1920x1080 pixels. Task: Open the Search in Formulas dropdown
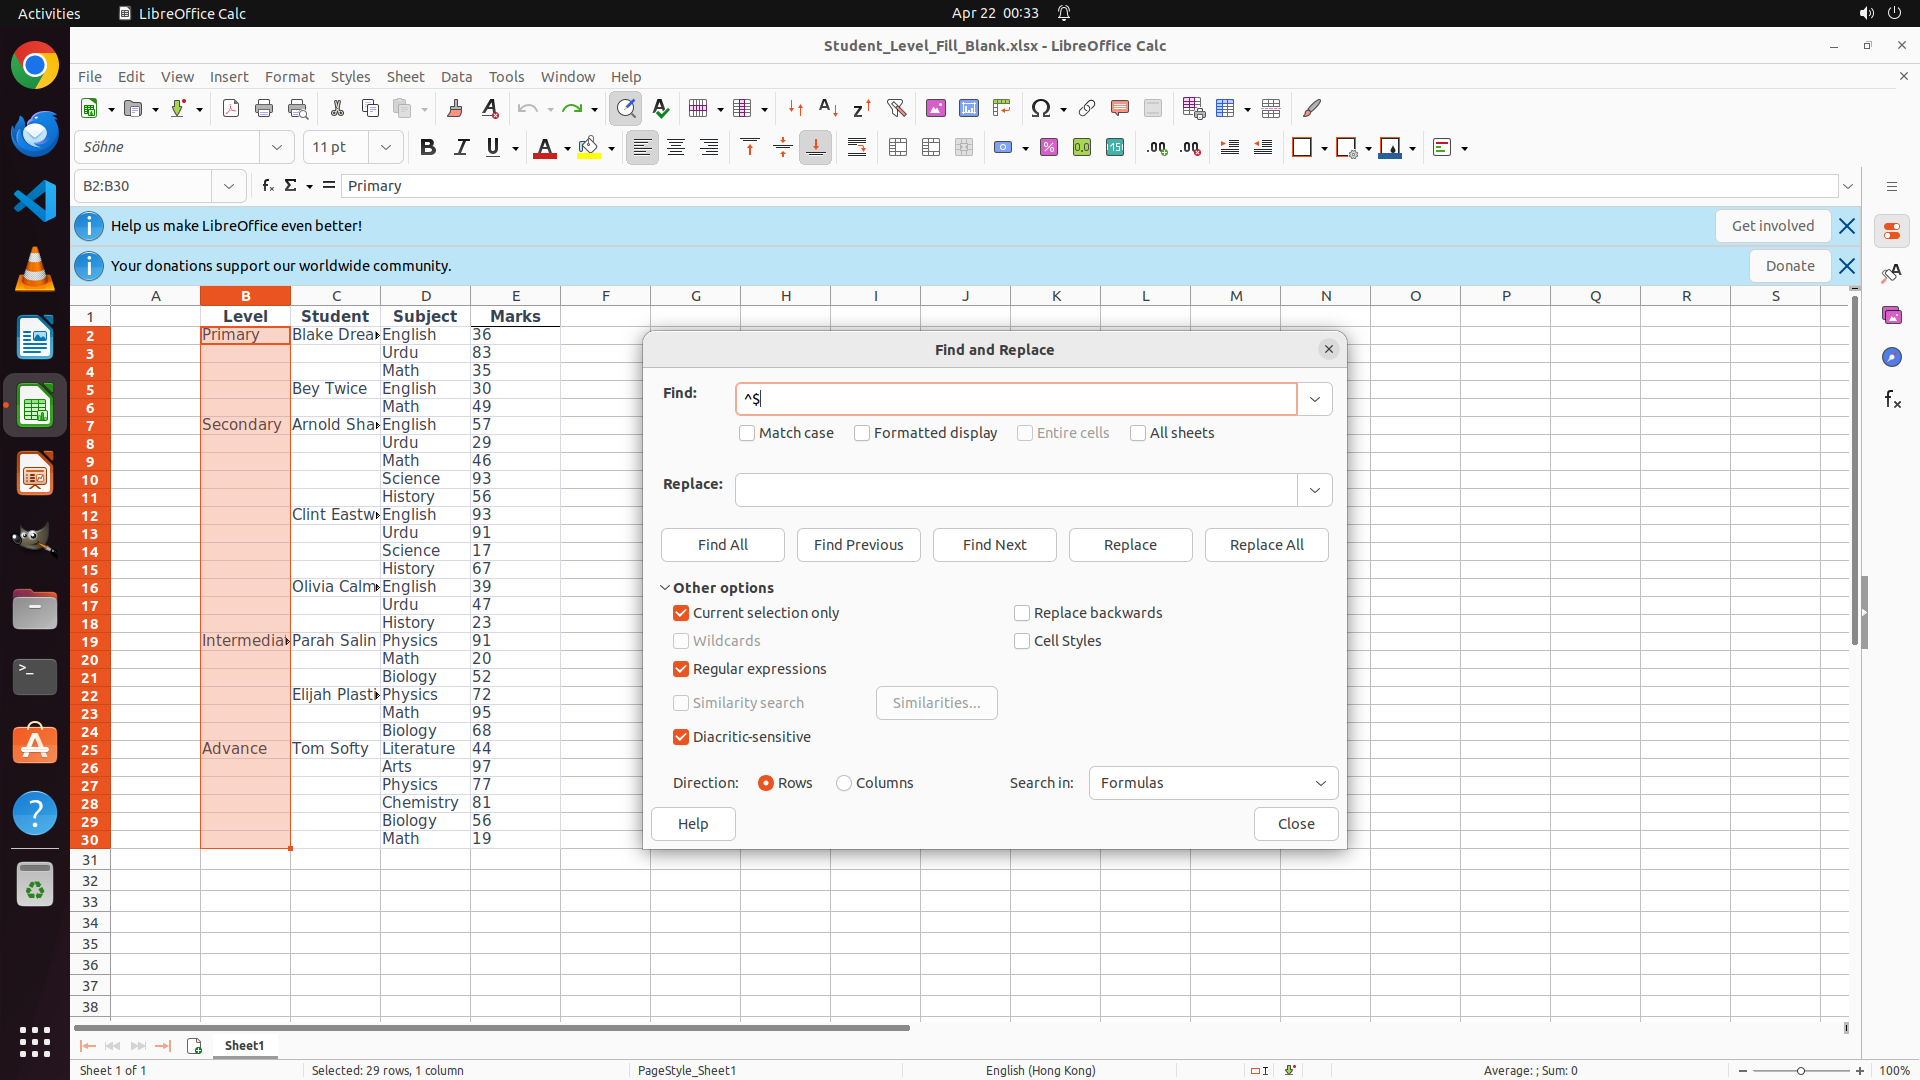[x=1213, y=783]
